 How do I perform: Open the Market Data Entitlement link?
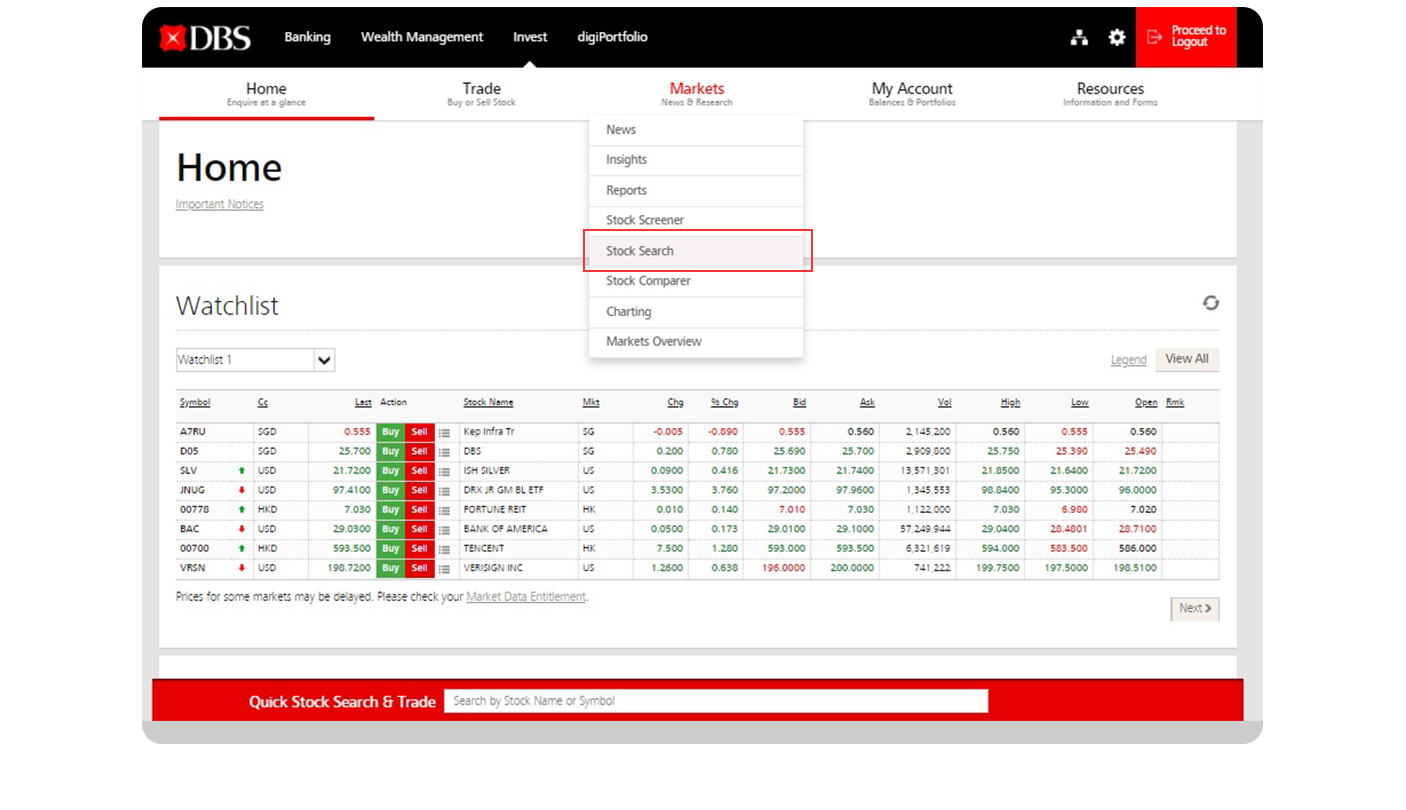point(526,597)
